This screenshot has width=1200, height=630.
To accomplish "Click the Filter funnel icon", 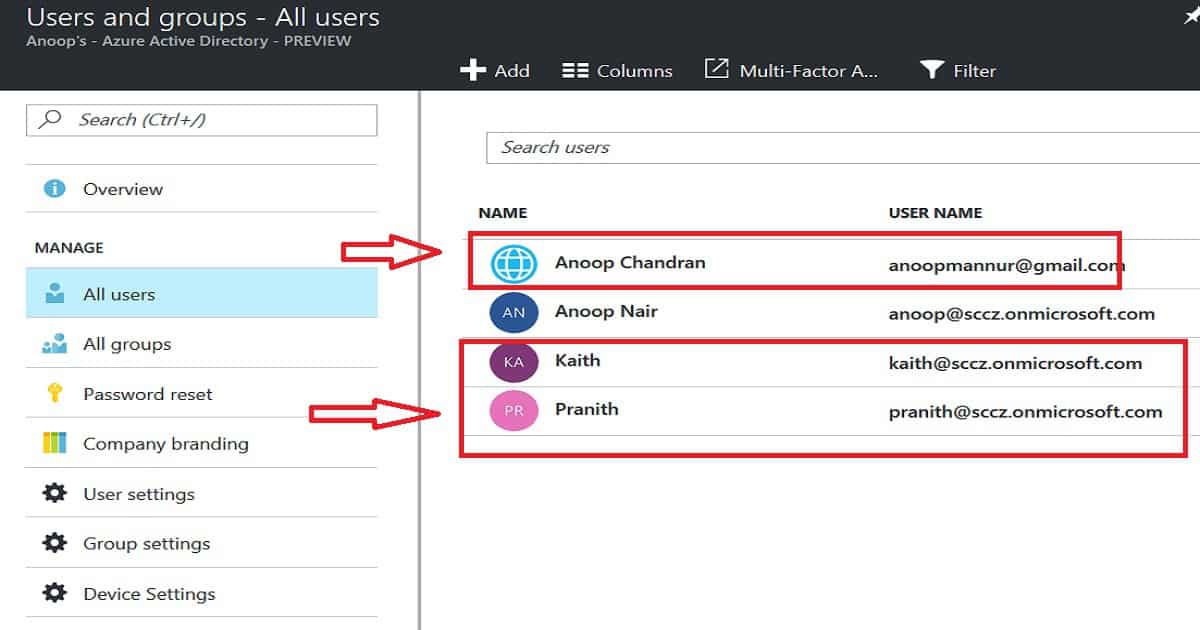I will (932, 70).
